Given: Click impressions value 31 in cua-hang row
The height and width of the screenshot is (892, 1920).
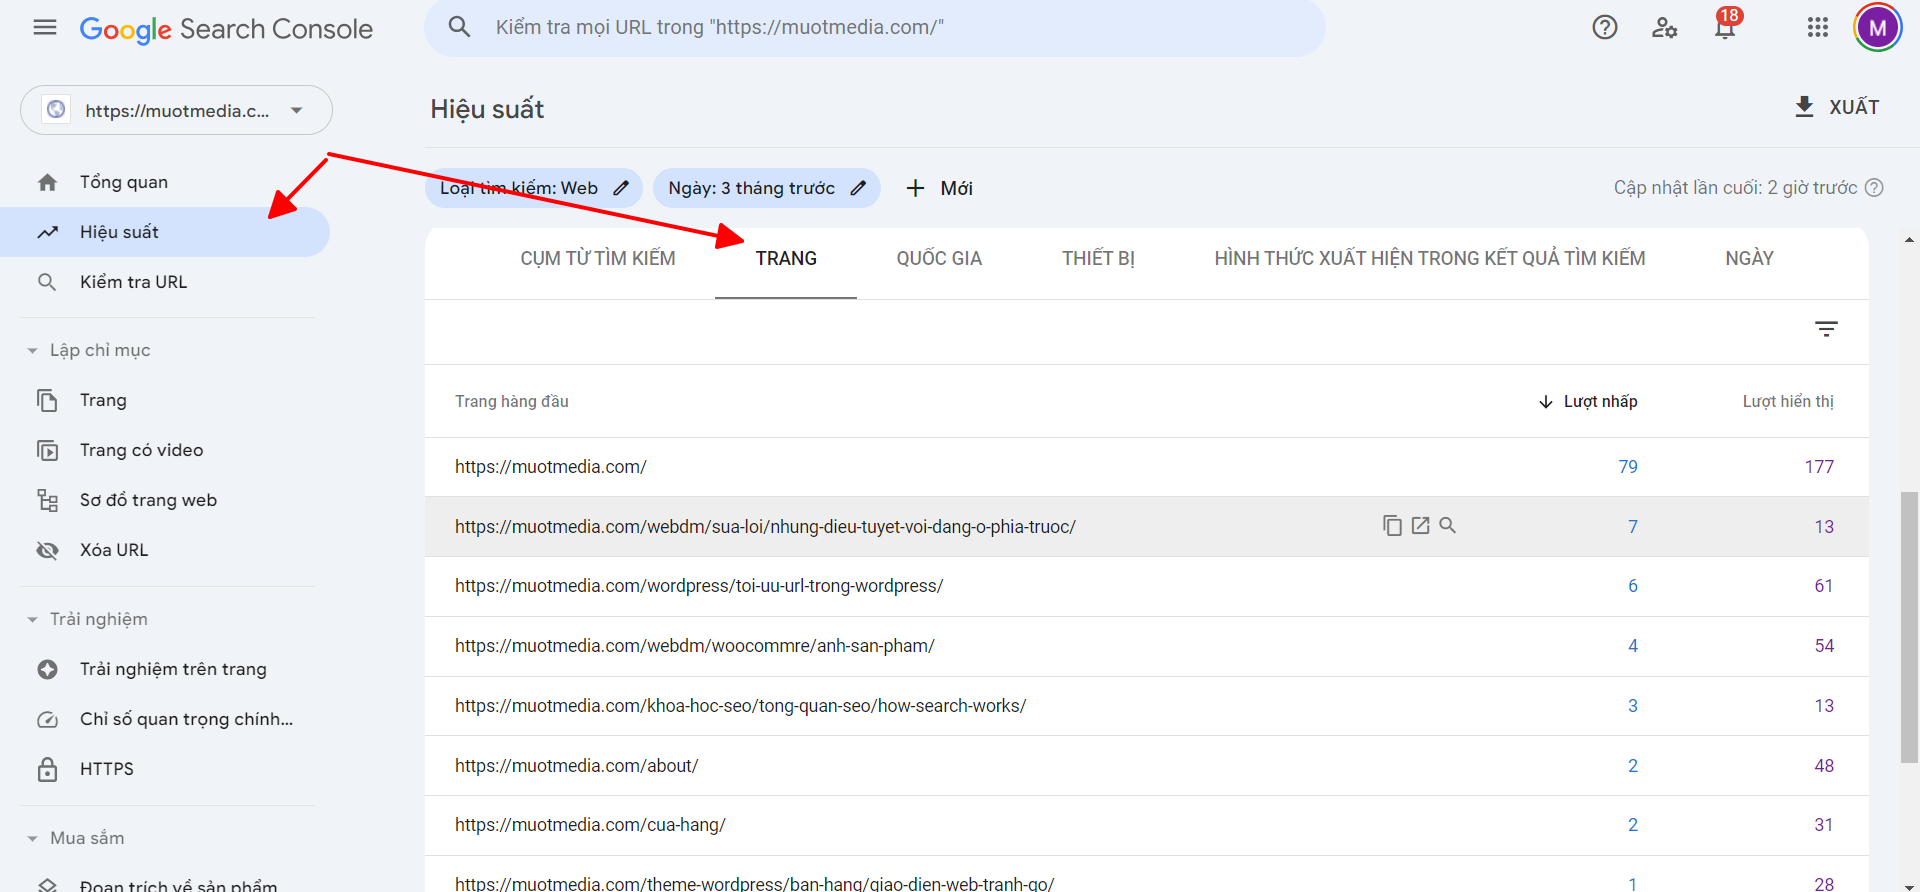Looking at the screenshot, I should pyautogui.click(x=1824, y=825).
